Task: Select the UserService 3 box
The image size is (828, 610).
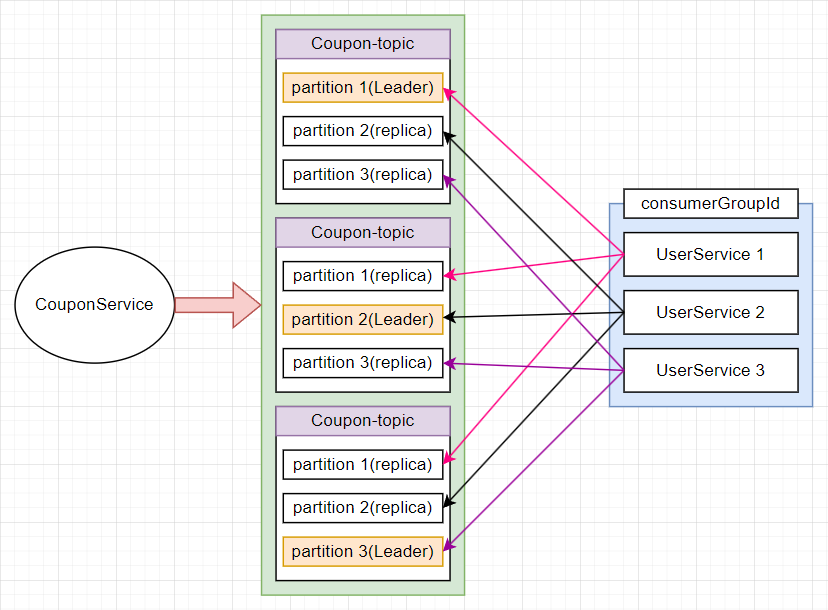Action: click(711, 370)
